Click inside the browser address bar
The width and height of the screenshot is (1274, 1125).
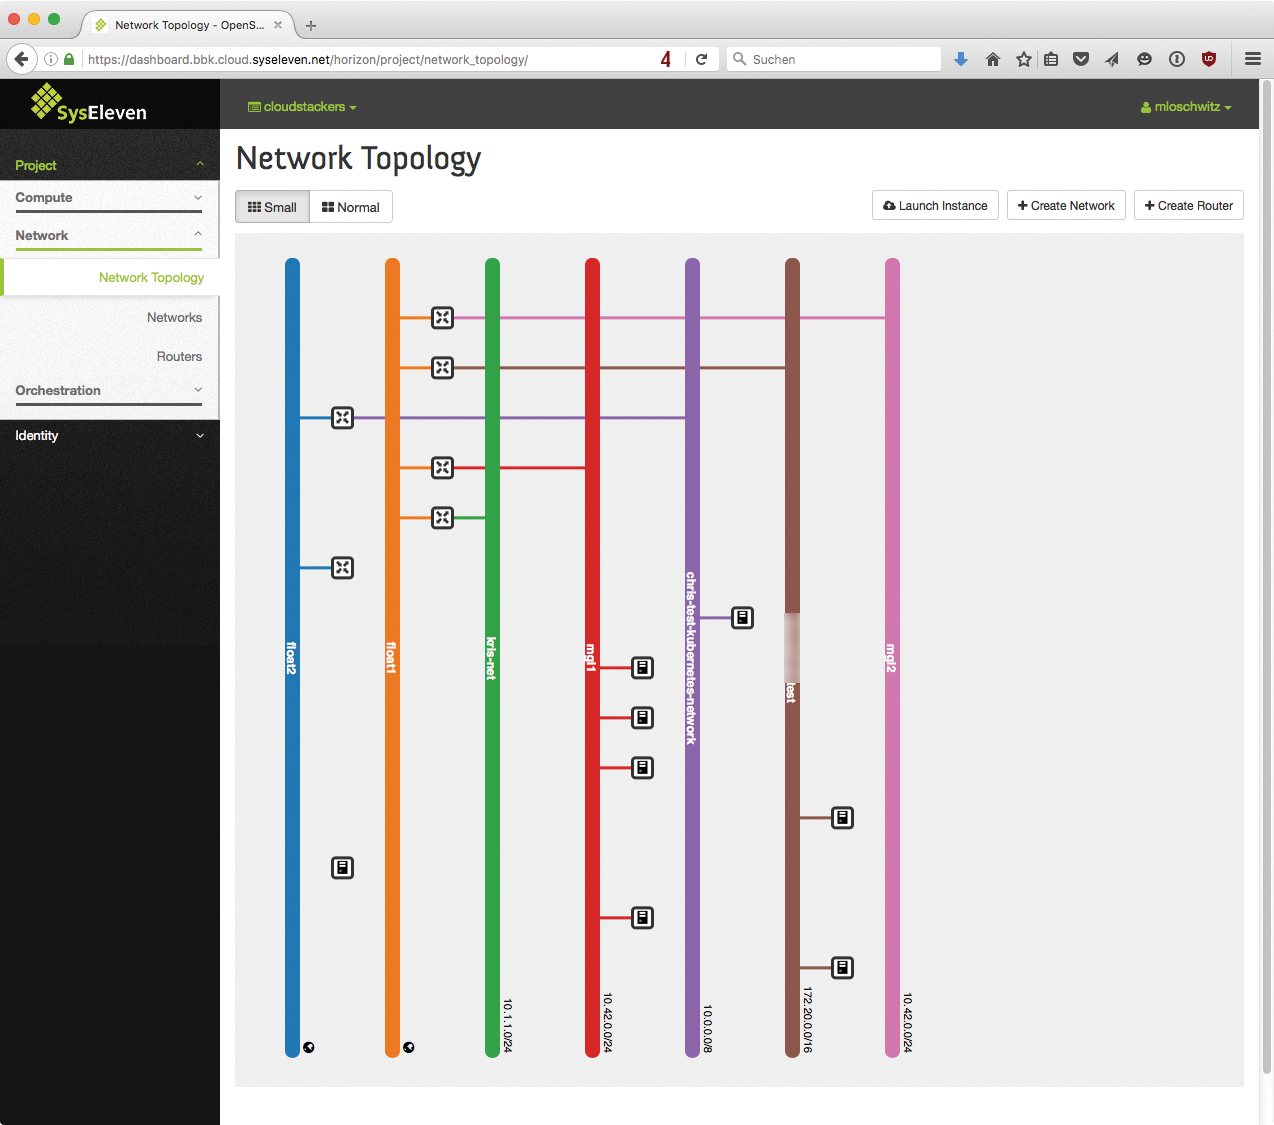coord(400,59)
